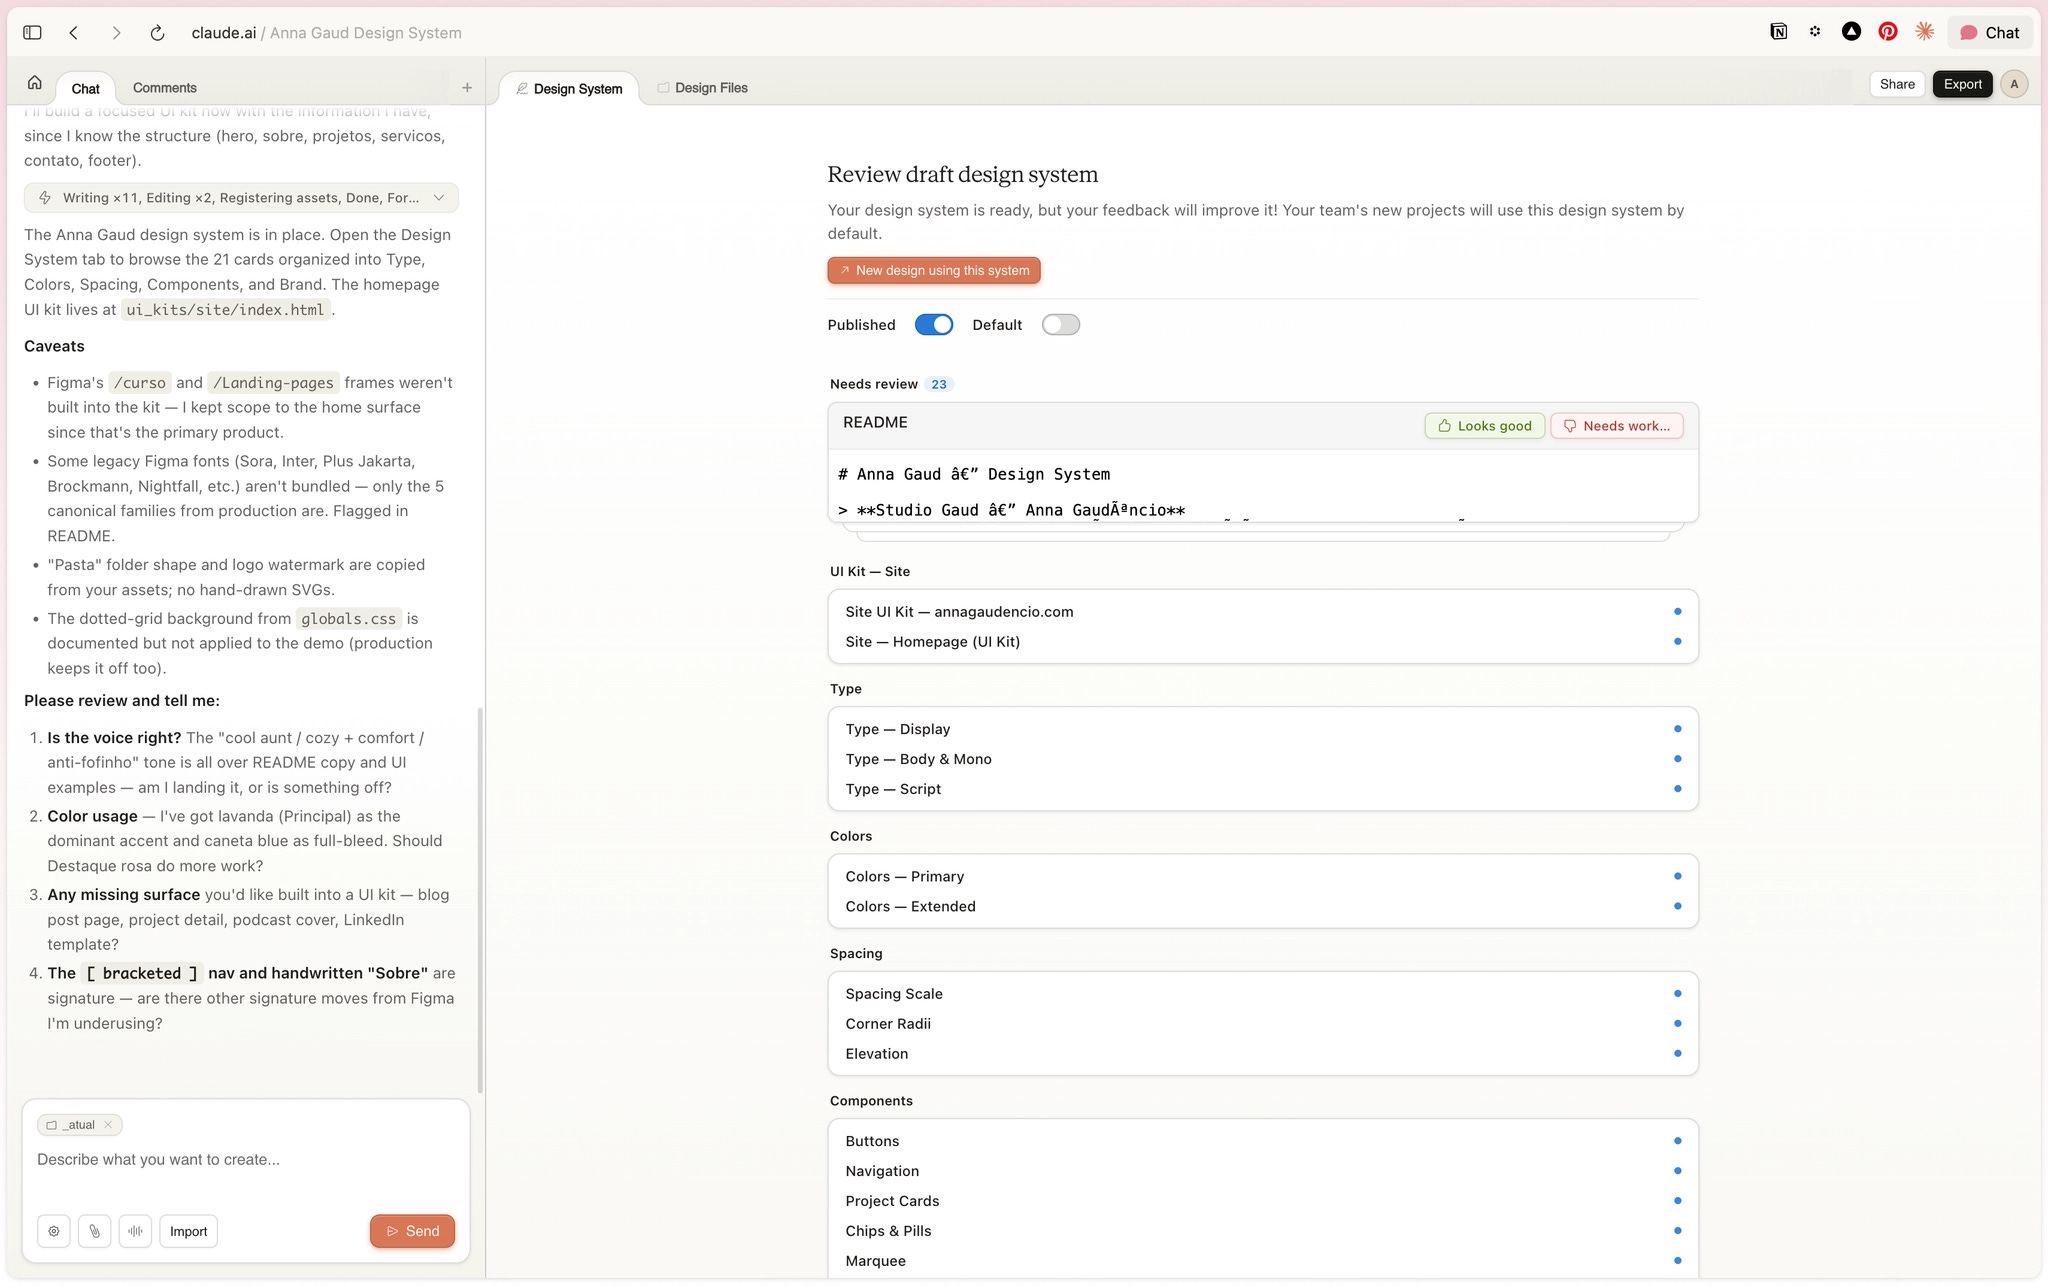Click the '[ bracketed ]' code chip

pyautogui.click(x=142, y=974)
